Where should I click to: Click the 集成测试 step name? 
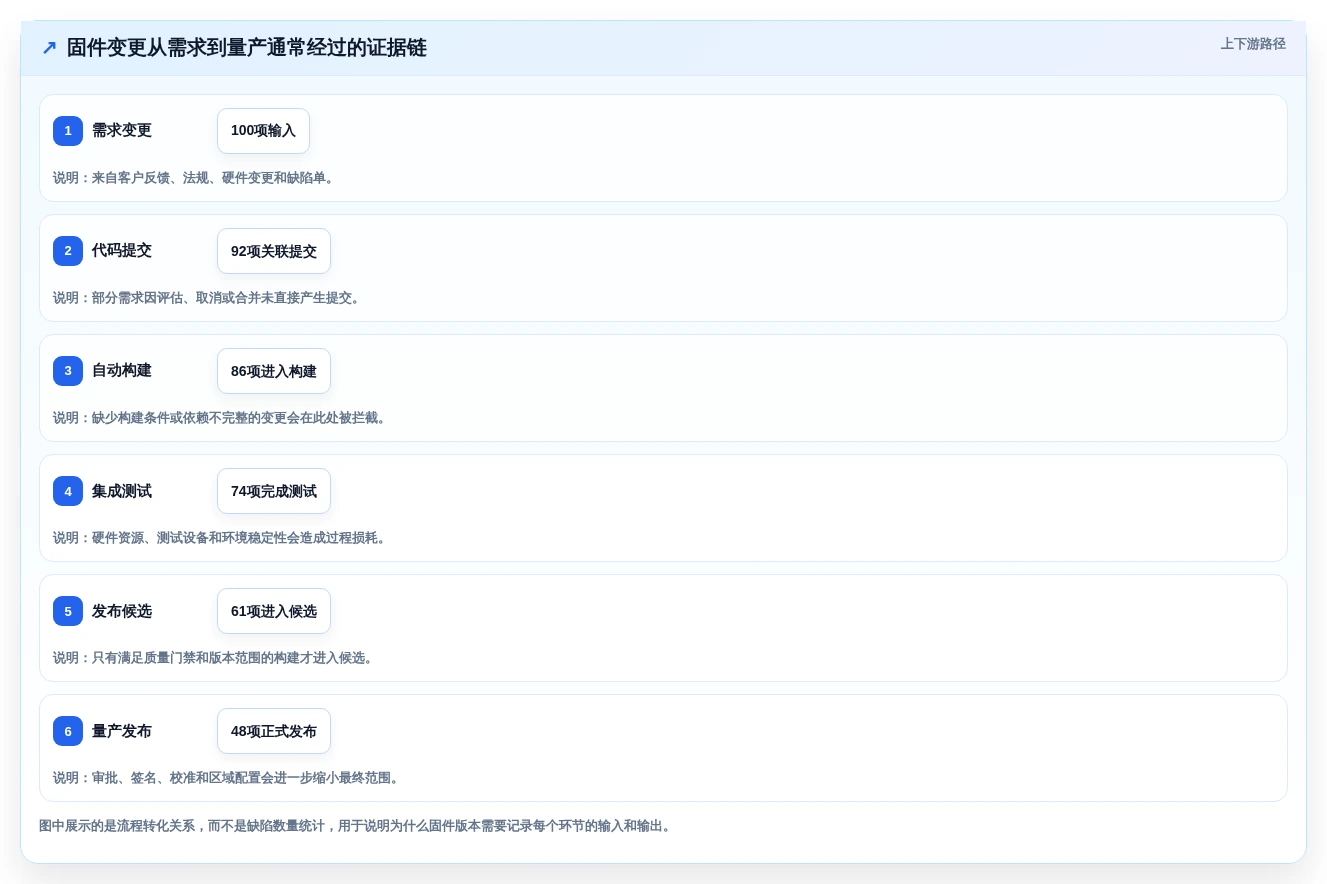point(122,491)
